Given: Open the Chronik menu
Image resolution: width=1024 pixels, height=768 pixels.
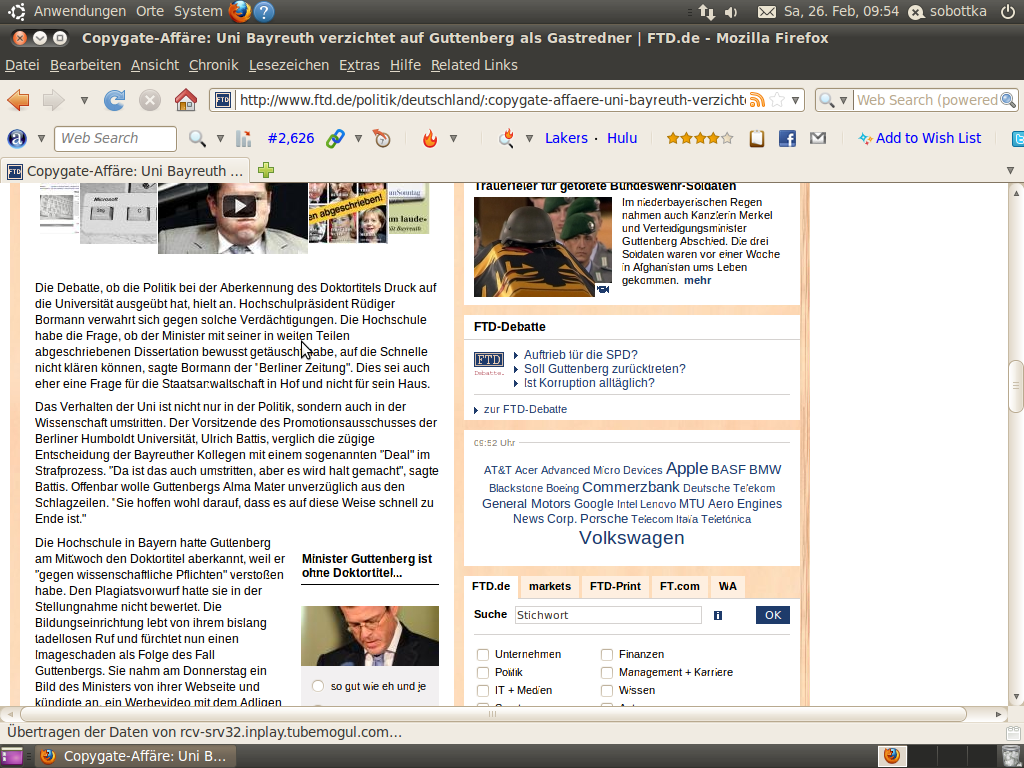Looking at the screenshot, I should click(214, 65).
